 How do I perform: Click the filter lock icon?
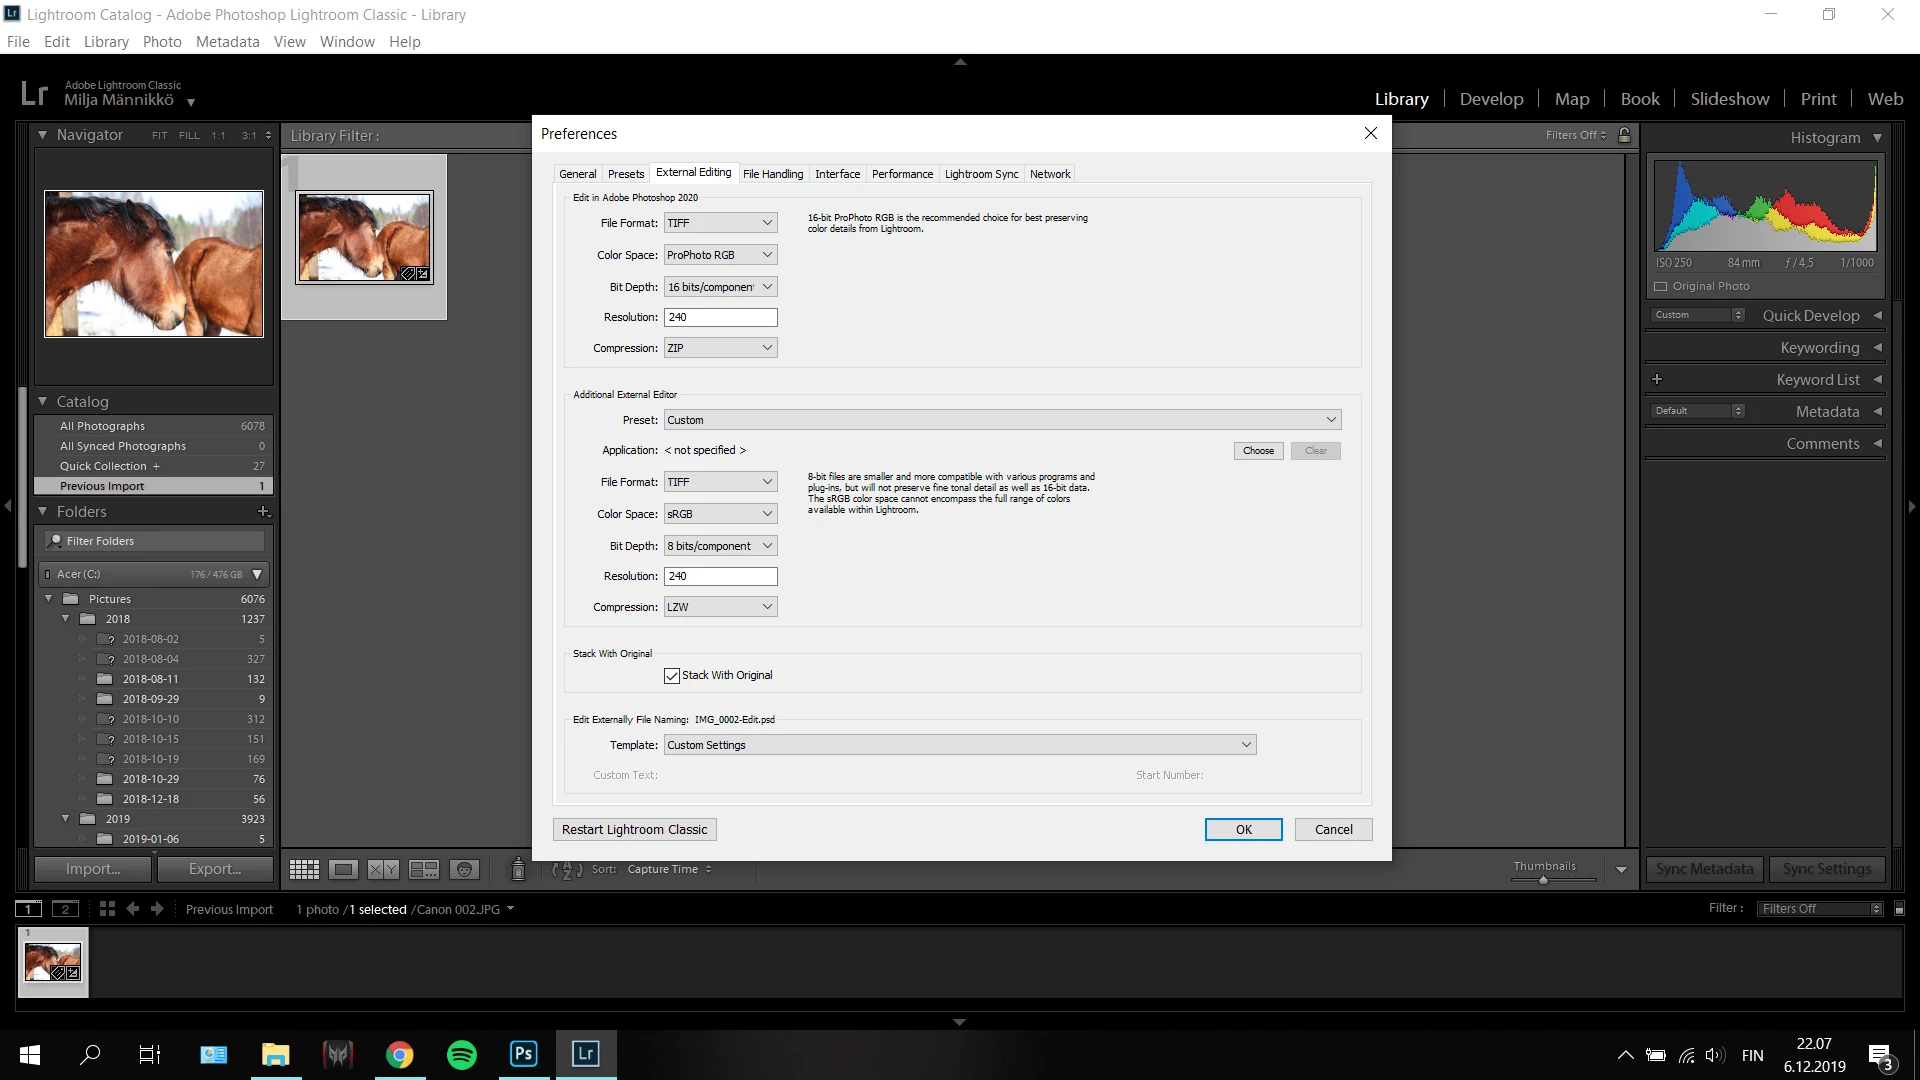click(x=1625, y=135)
